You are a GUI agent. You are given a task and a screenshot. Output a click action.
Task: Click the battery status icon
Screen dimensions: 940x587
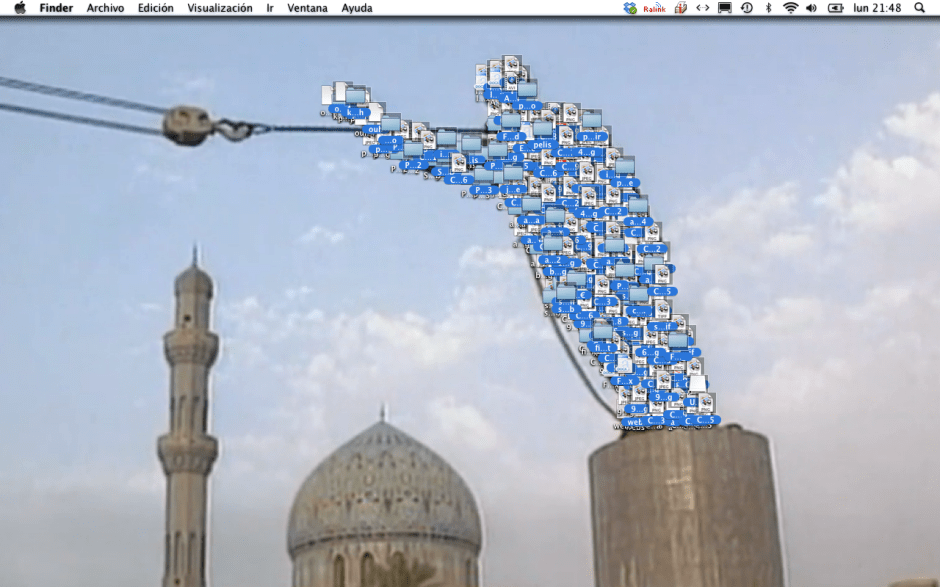coord(835,8)
